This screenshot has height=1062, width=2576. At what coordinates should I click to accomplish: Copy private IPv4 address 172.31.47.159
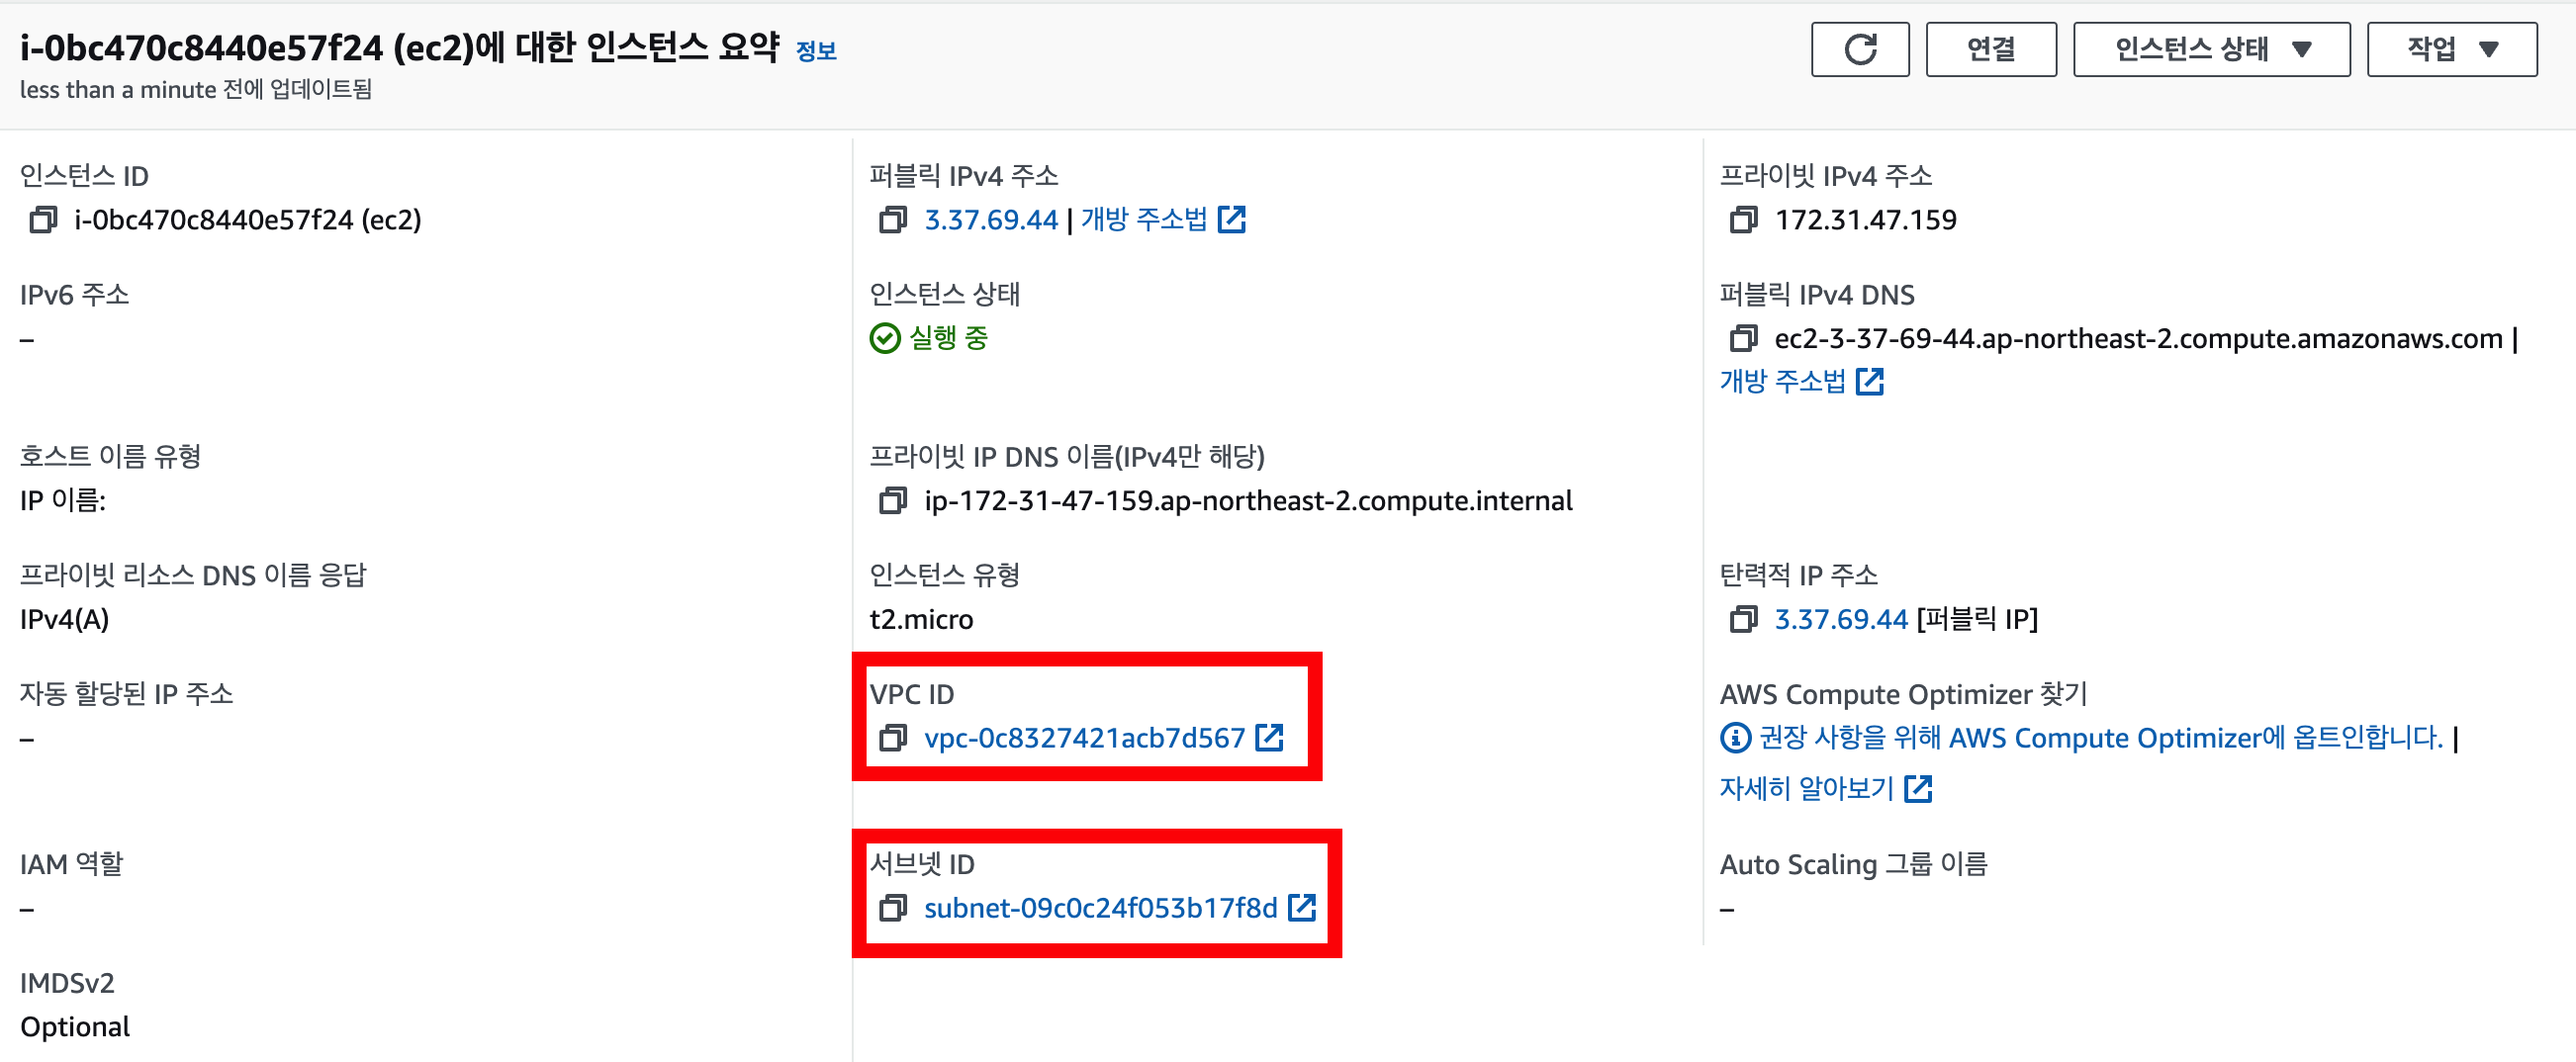[x=1743, y=220]
